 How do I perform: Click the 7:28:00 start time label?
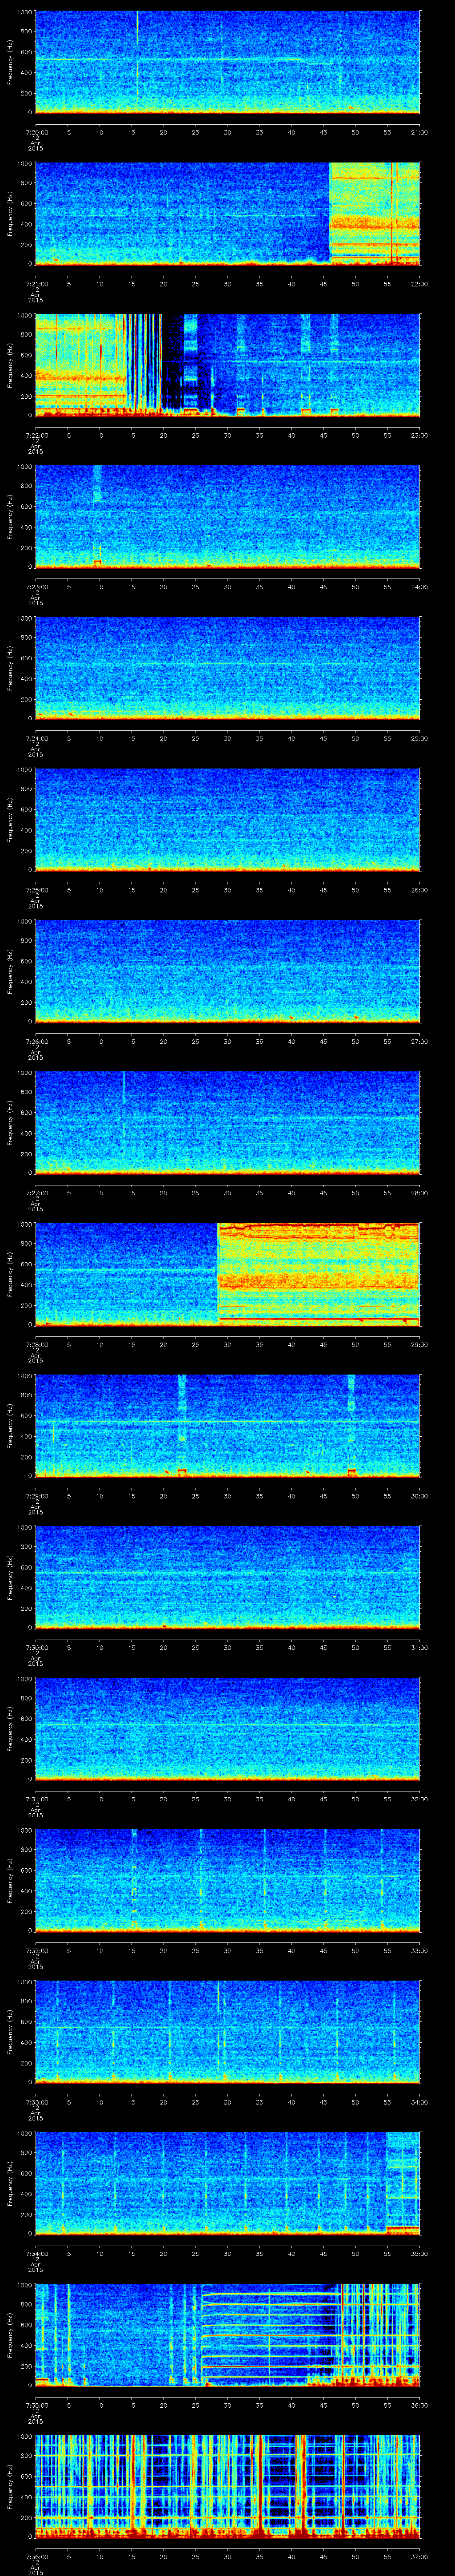click(36, 1345)
